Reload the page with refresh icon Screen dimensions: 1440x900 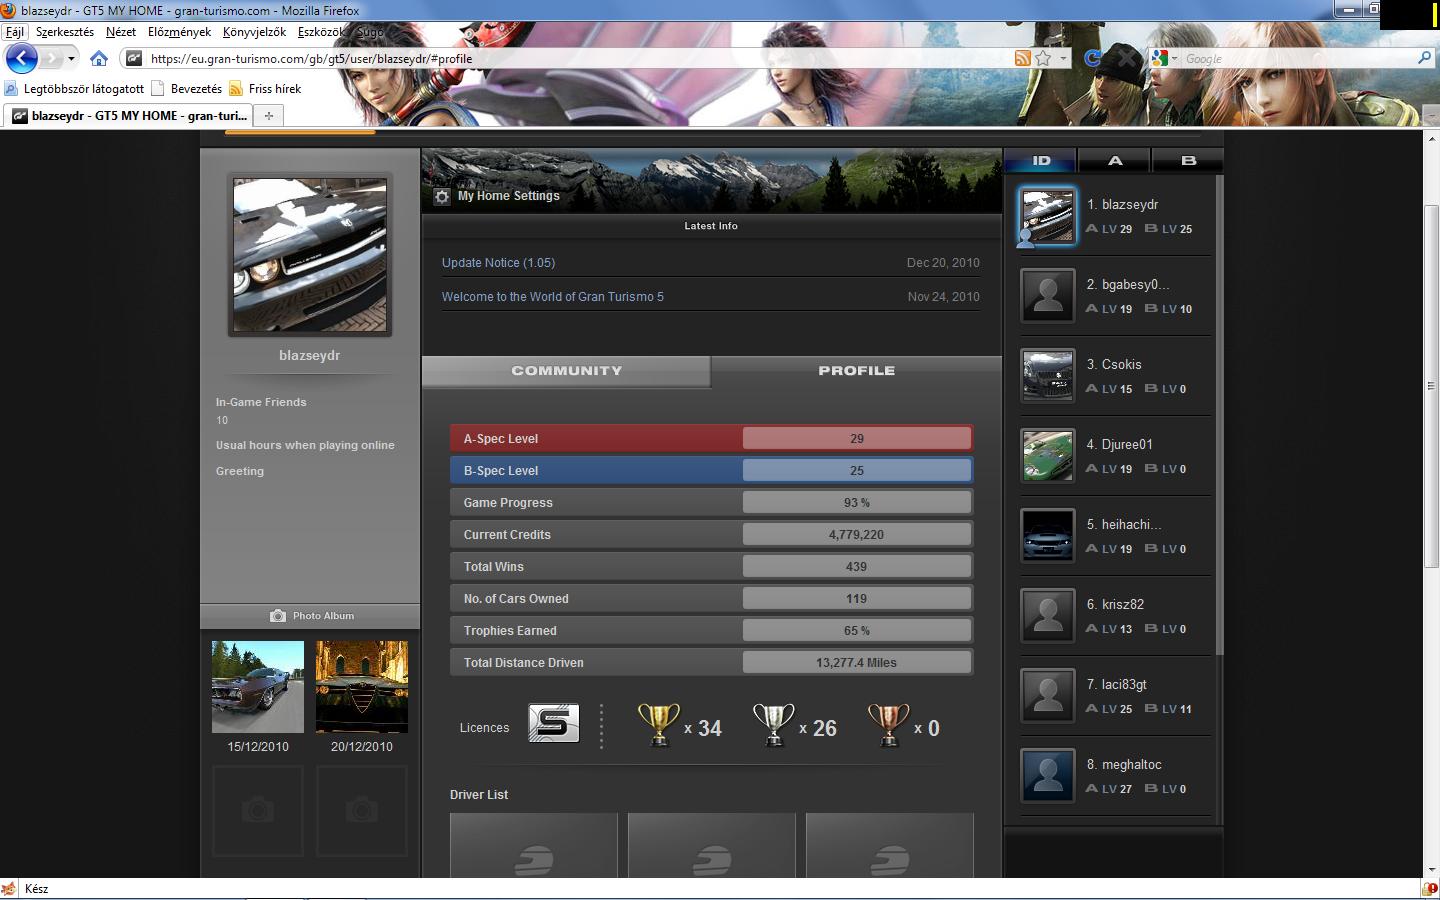[x=1092, y=58]
